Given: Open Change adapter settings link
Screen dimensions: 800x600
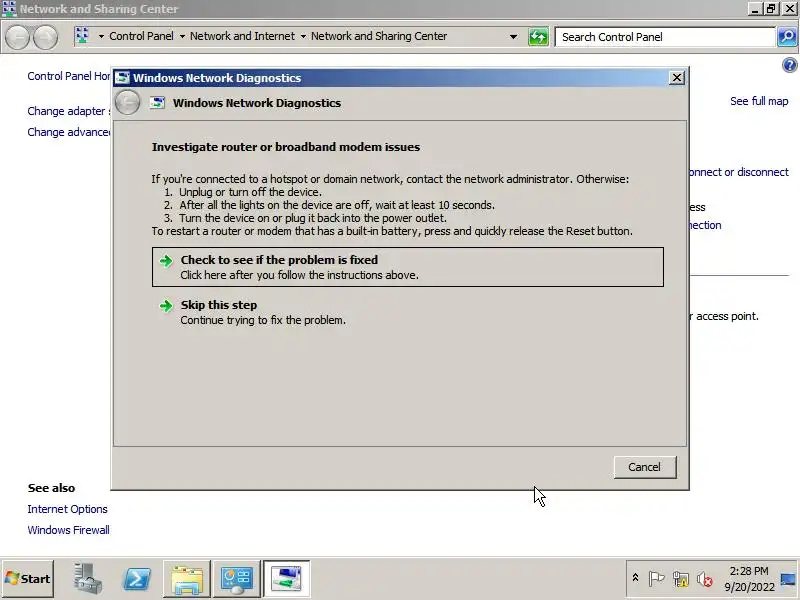Looking at the screenshot, I should [69, 111].
